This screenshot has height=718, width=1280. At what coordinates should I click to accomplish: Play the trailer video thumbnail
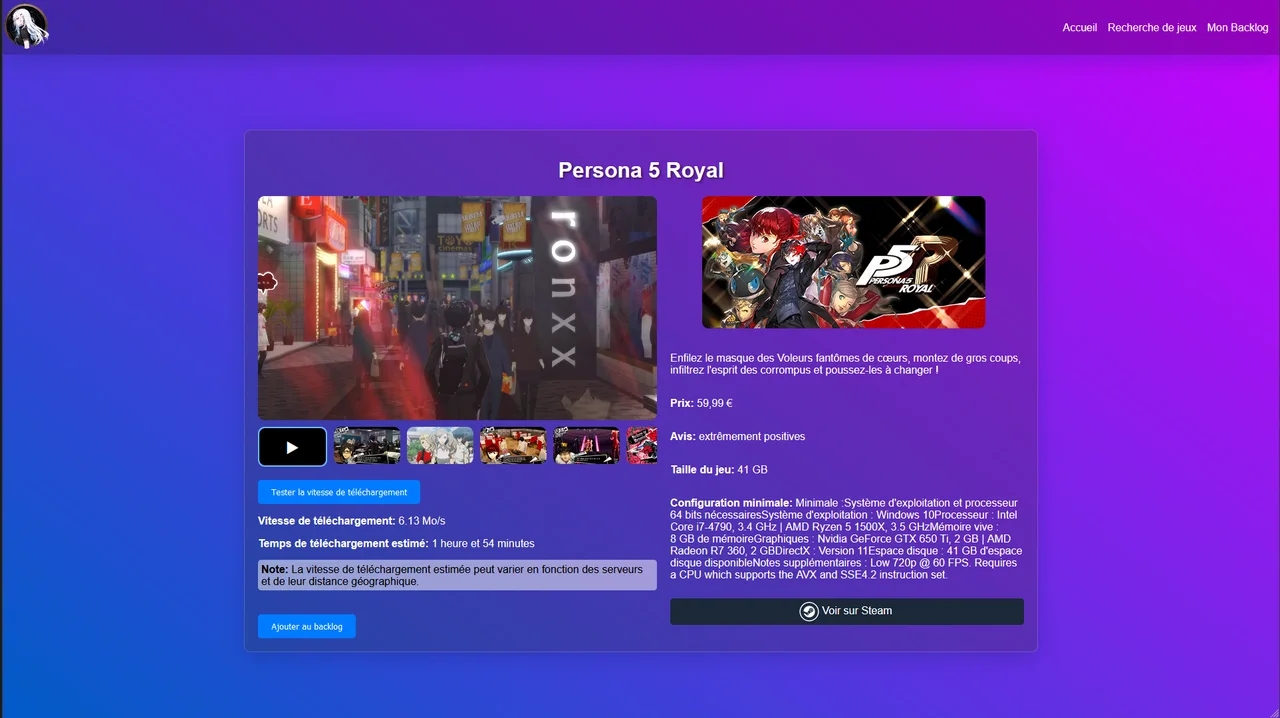click(292, 447)
